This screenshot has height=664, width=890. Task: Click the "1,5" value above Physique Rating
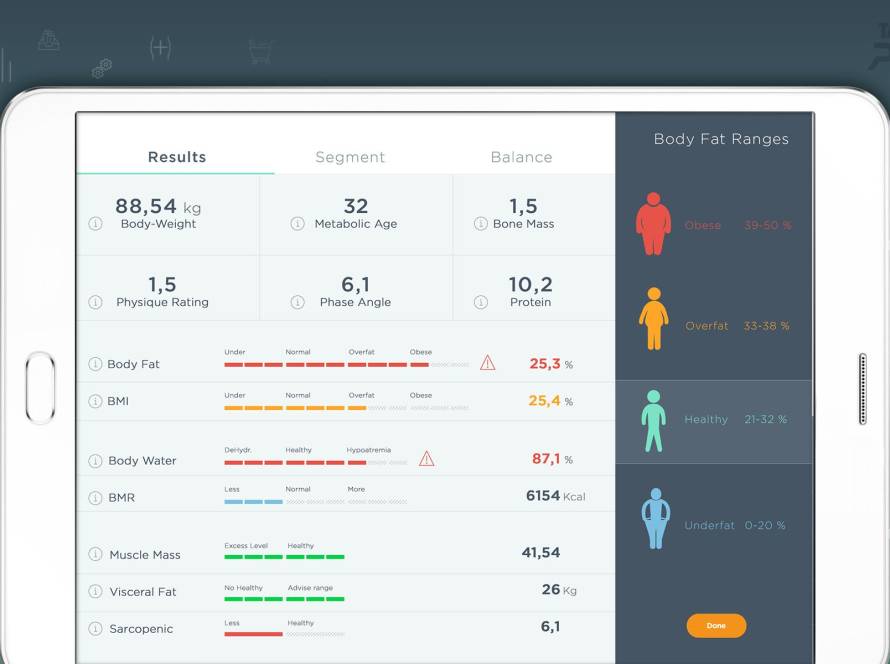tap(162, 284)
